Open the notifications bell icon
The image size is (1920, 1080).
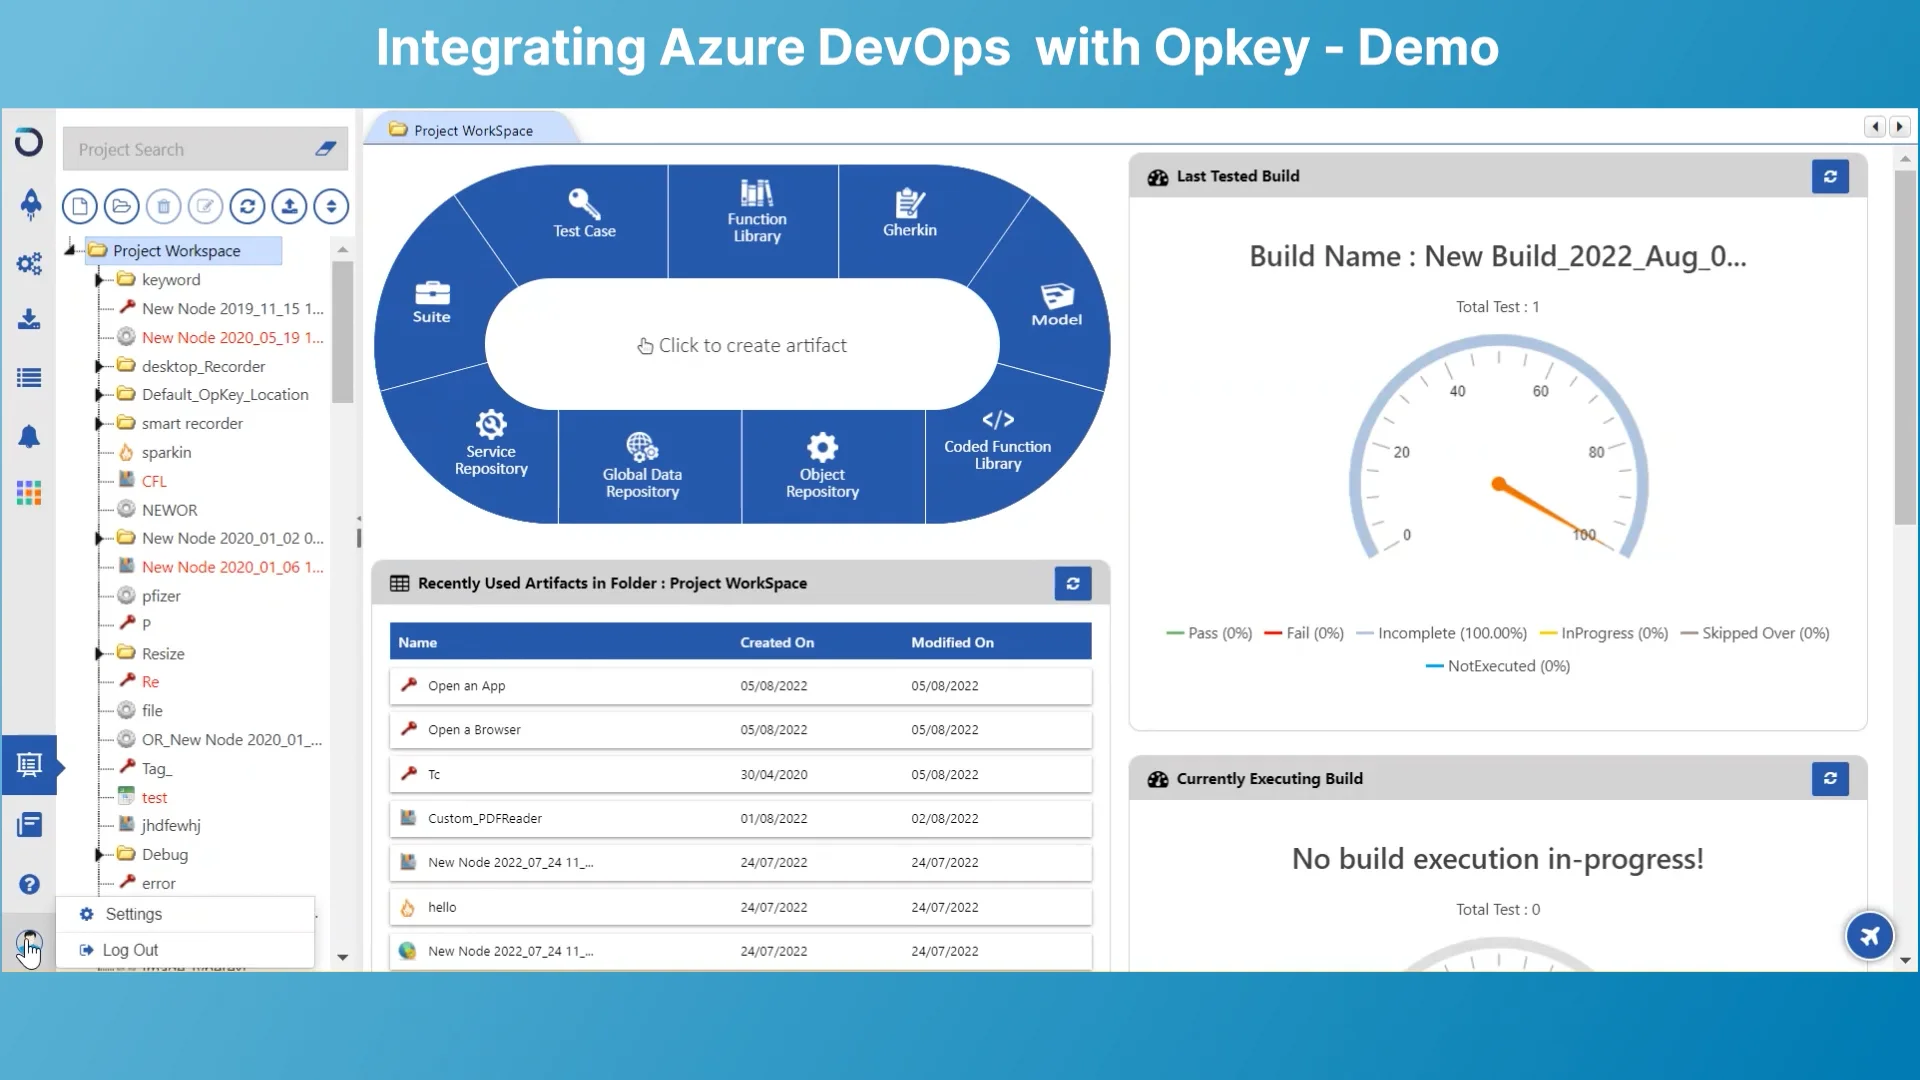(29, 436)
